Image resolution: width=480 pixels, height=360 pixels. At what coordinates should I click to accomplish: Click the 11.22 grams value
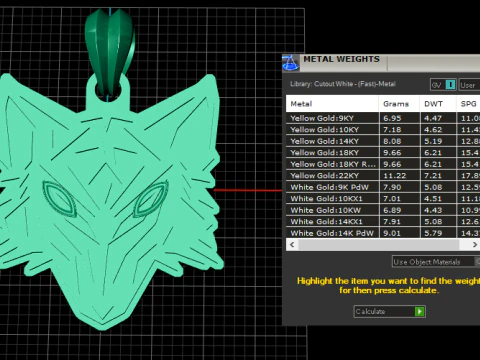tap(395, 176)
